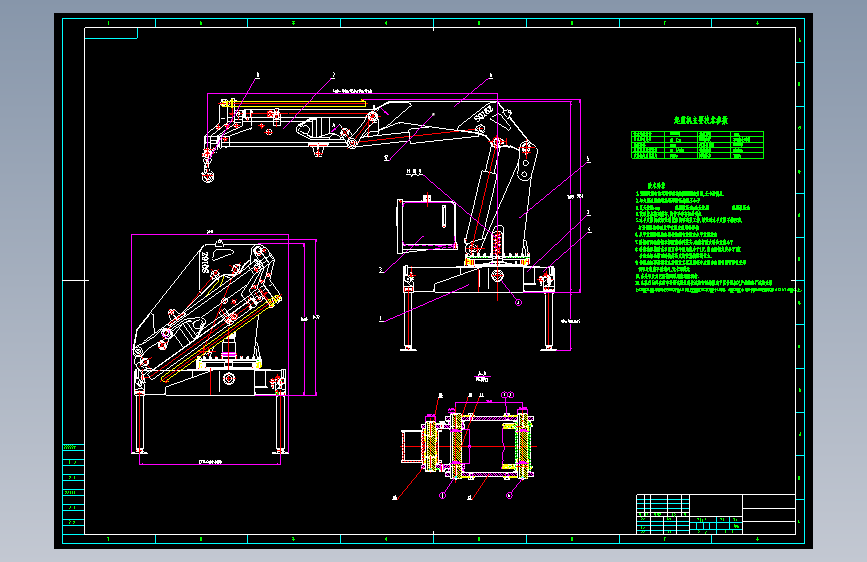867x562 pixels.
Task: Select the cross-section detail drawing of the slewing base
Action: [467, 445]
